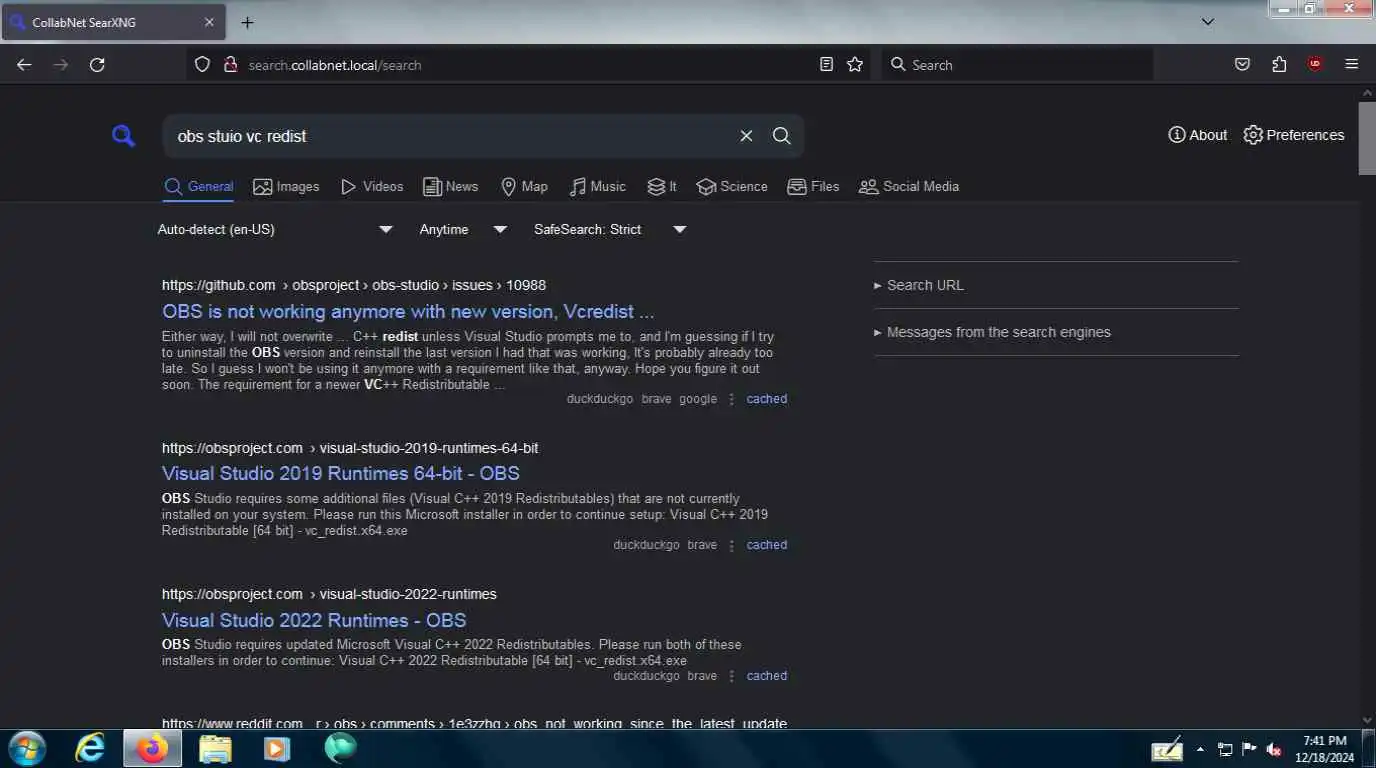Open uBlock Origin extension icon
1376x768 pixels.
pos(1315,65)
